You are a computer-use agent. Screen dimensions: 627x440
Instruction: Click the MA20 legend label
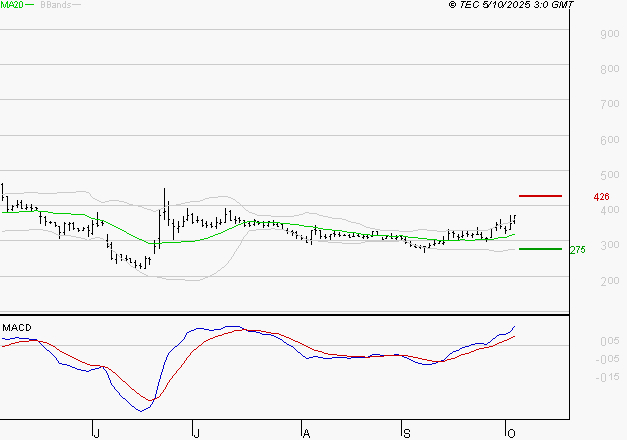pos(11,5)
